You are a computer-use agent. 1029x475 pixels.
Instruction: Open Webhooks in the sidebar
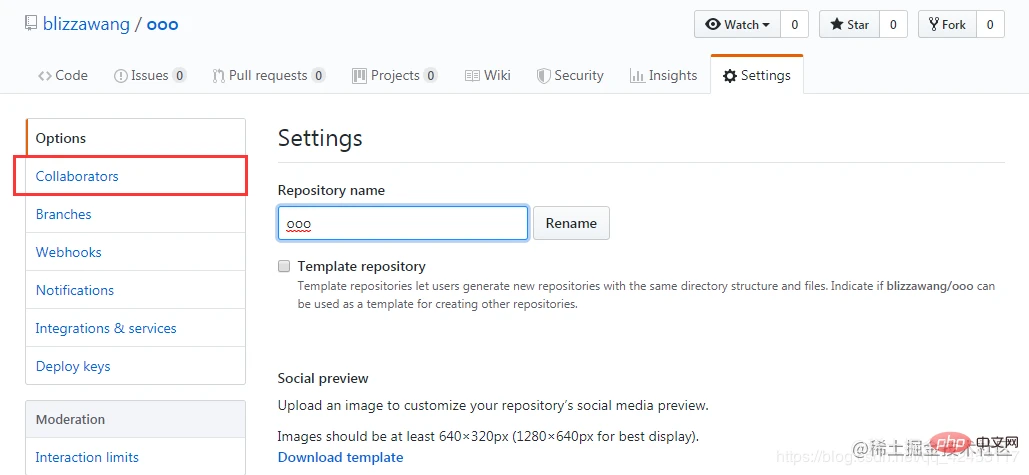[68, 252]
